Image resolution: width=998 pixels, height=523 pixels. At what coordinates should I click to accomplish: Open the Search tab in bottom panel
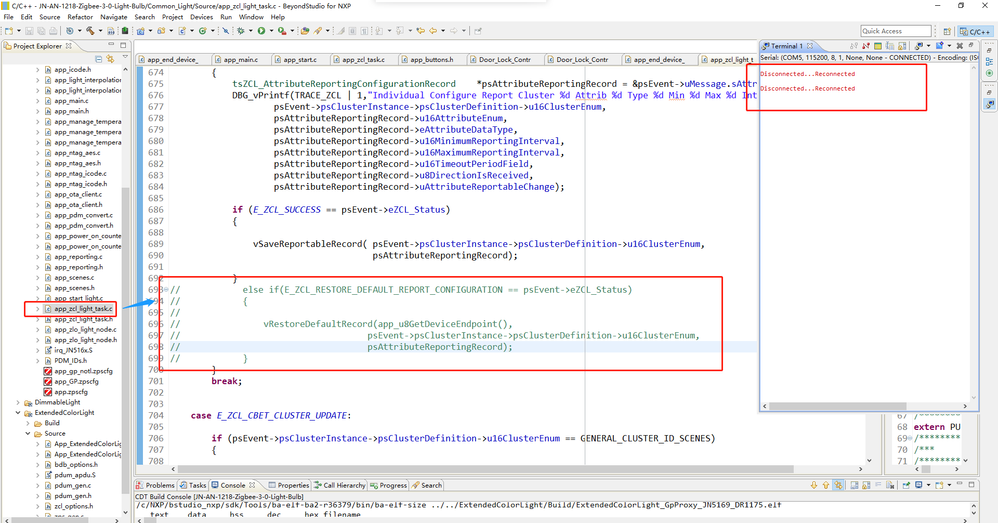(x=427, y=485)
